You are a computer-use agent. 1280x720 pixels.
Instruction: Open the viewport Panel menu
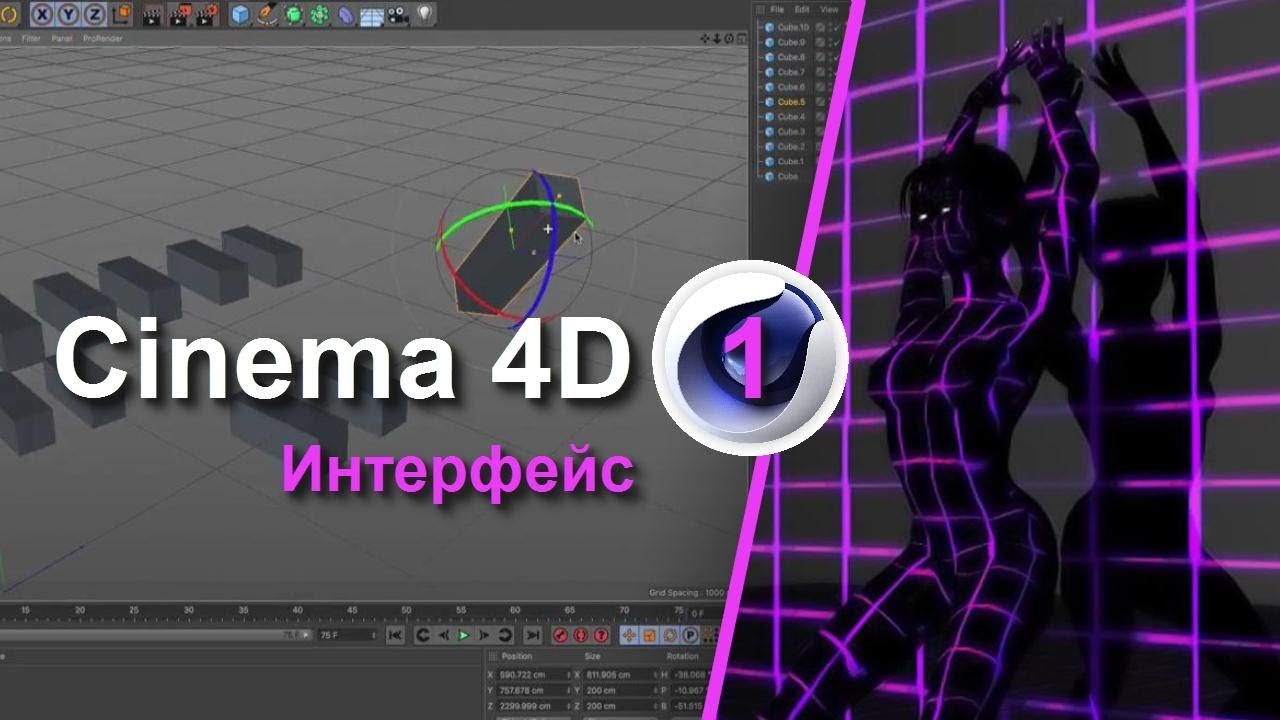[62, 38]
